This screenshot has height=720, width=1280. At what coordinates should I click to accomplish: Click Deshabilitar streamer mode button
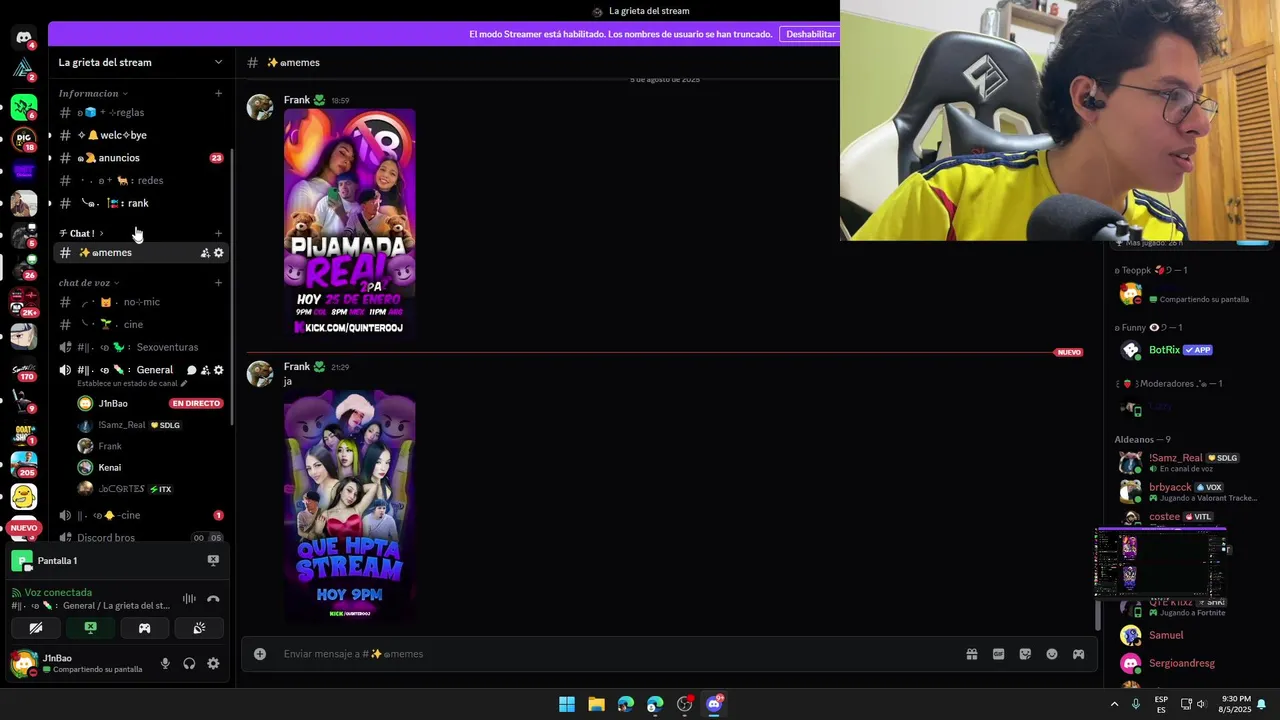(810, 34)
